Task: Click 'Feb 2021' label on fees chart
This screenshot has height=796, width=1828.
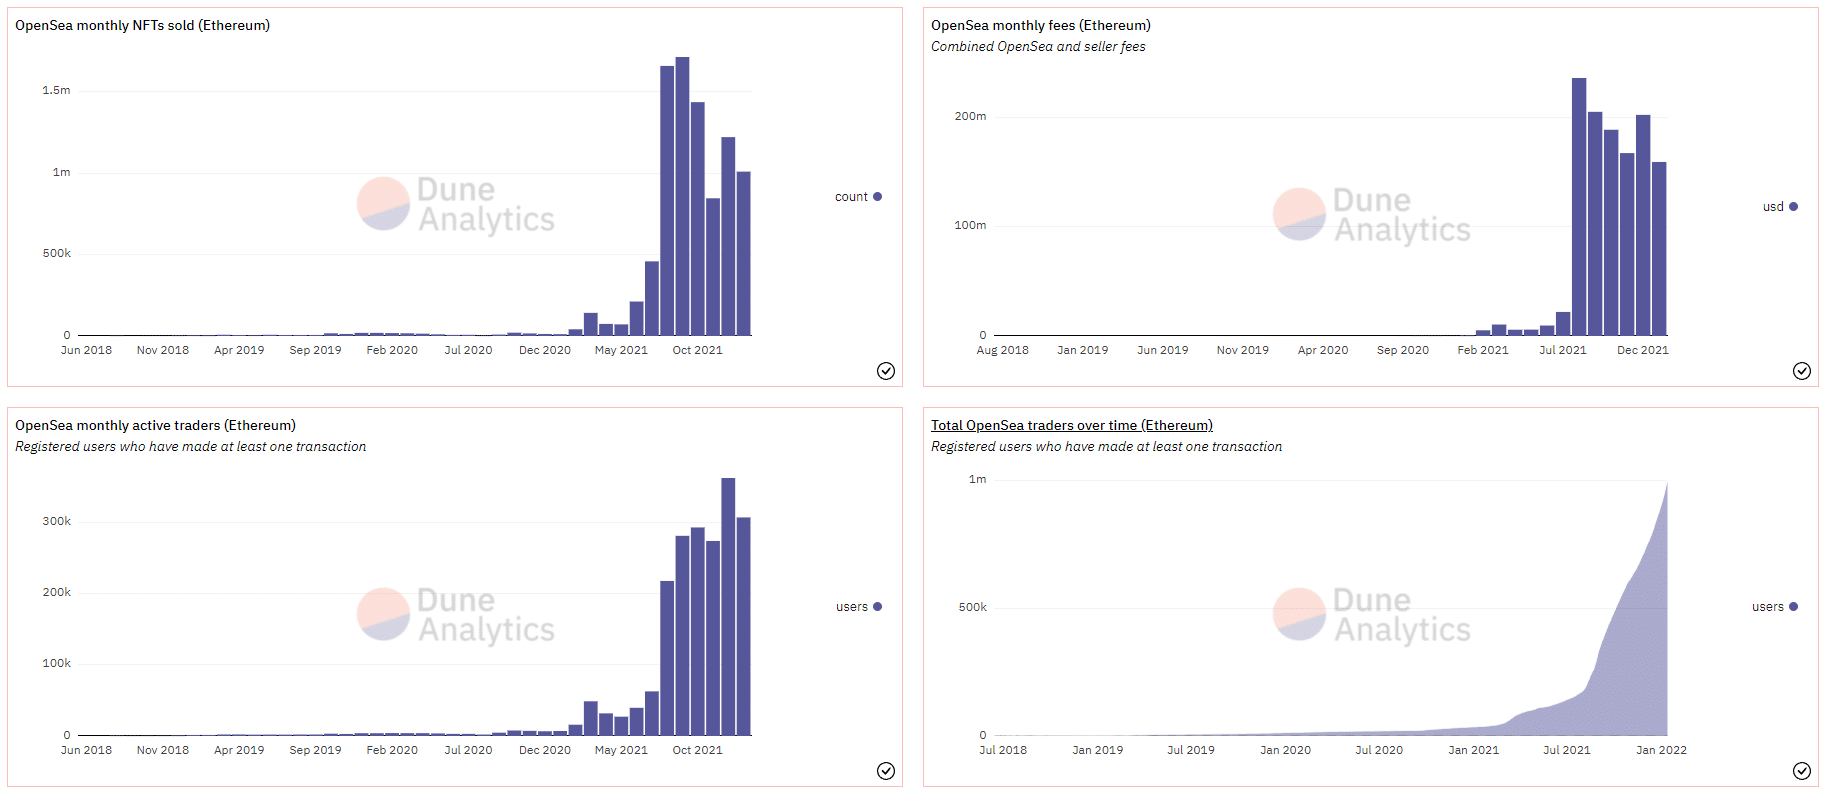Action: coord(1483,350)
